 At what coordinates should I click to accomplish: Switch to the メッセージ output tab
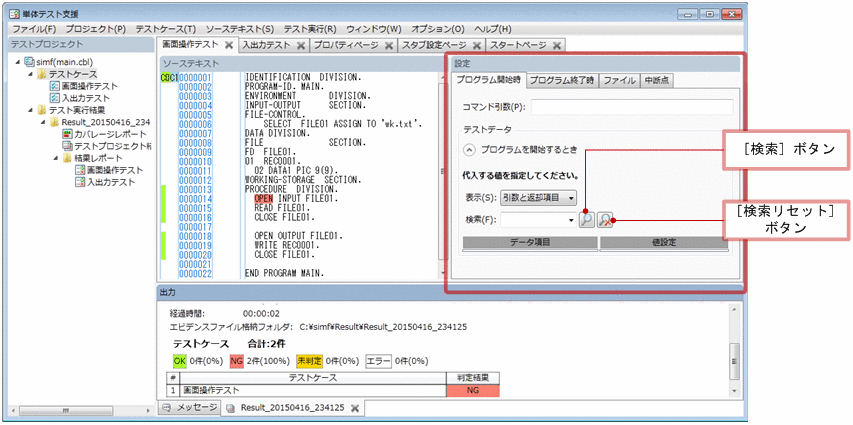189,408
